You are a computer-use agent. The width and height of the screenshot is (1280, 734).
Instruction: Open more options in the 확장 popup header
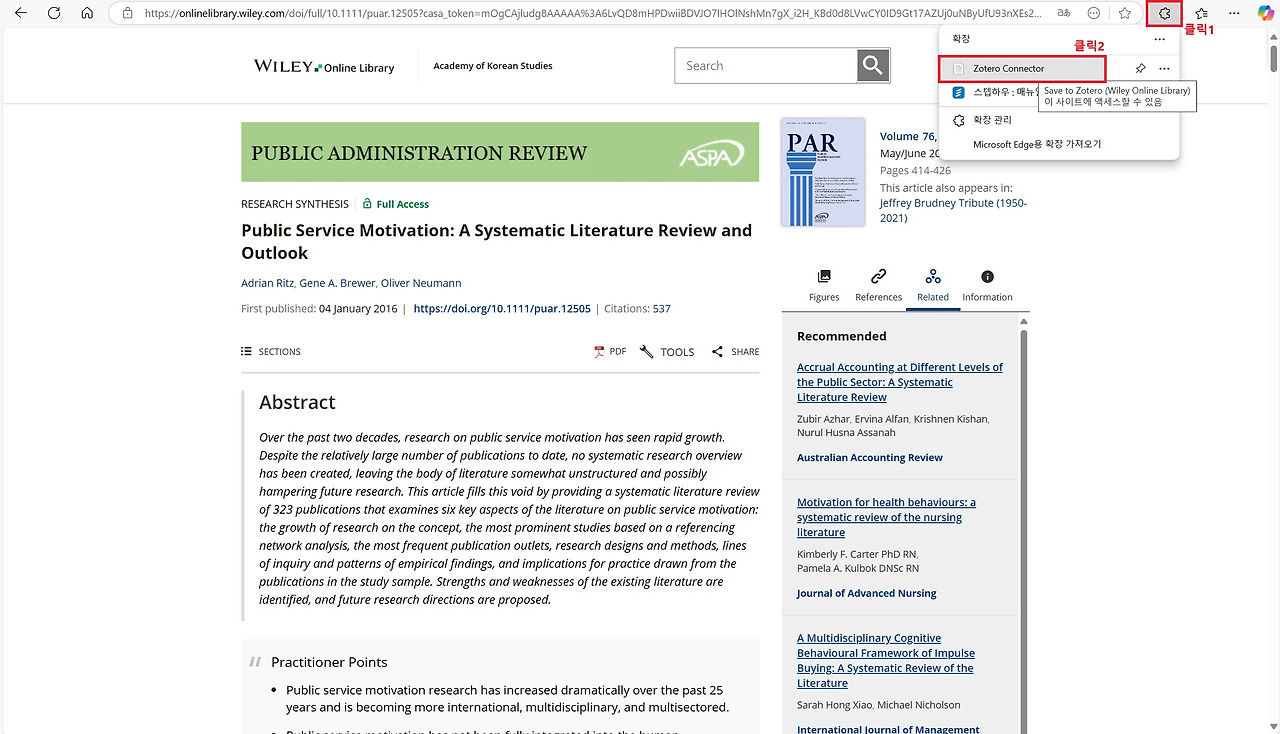(1159, 39)
